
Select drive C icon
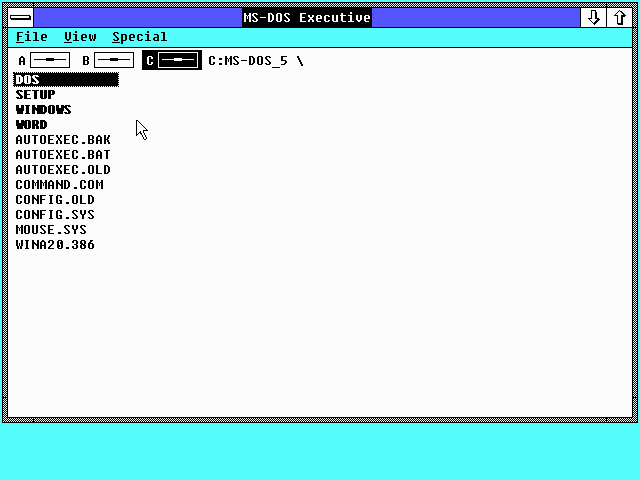click(x=172, y=60)
